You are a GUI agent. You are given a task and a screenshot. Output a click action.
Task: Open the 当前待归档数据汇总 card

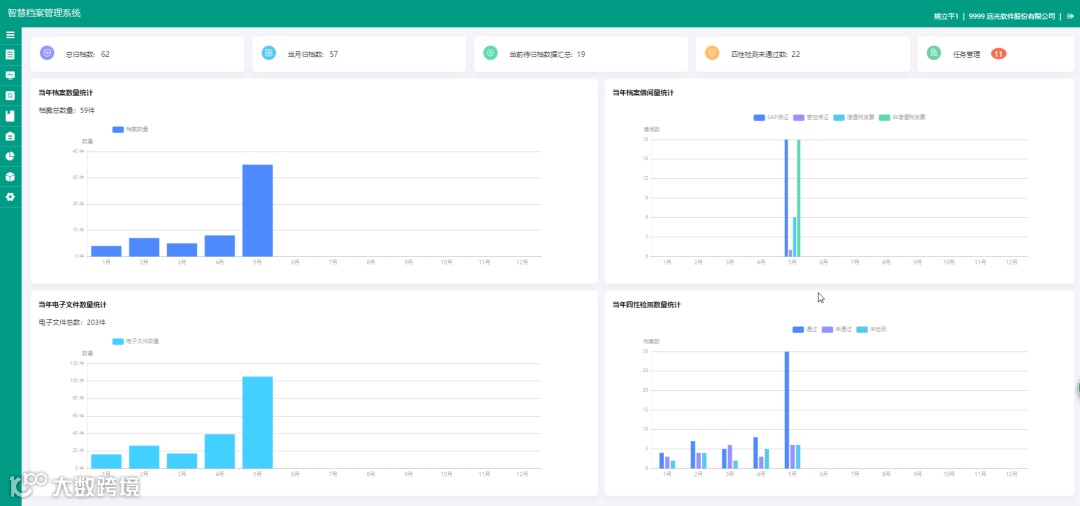pyautogui.click(x=581, y=54)
